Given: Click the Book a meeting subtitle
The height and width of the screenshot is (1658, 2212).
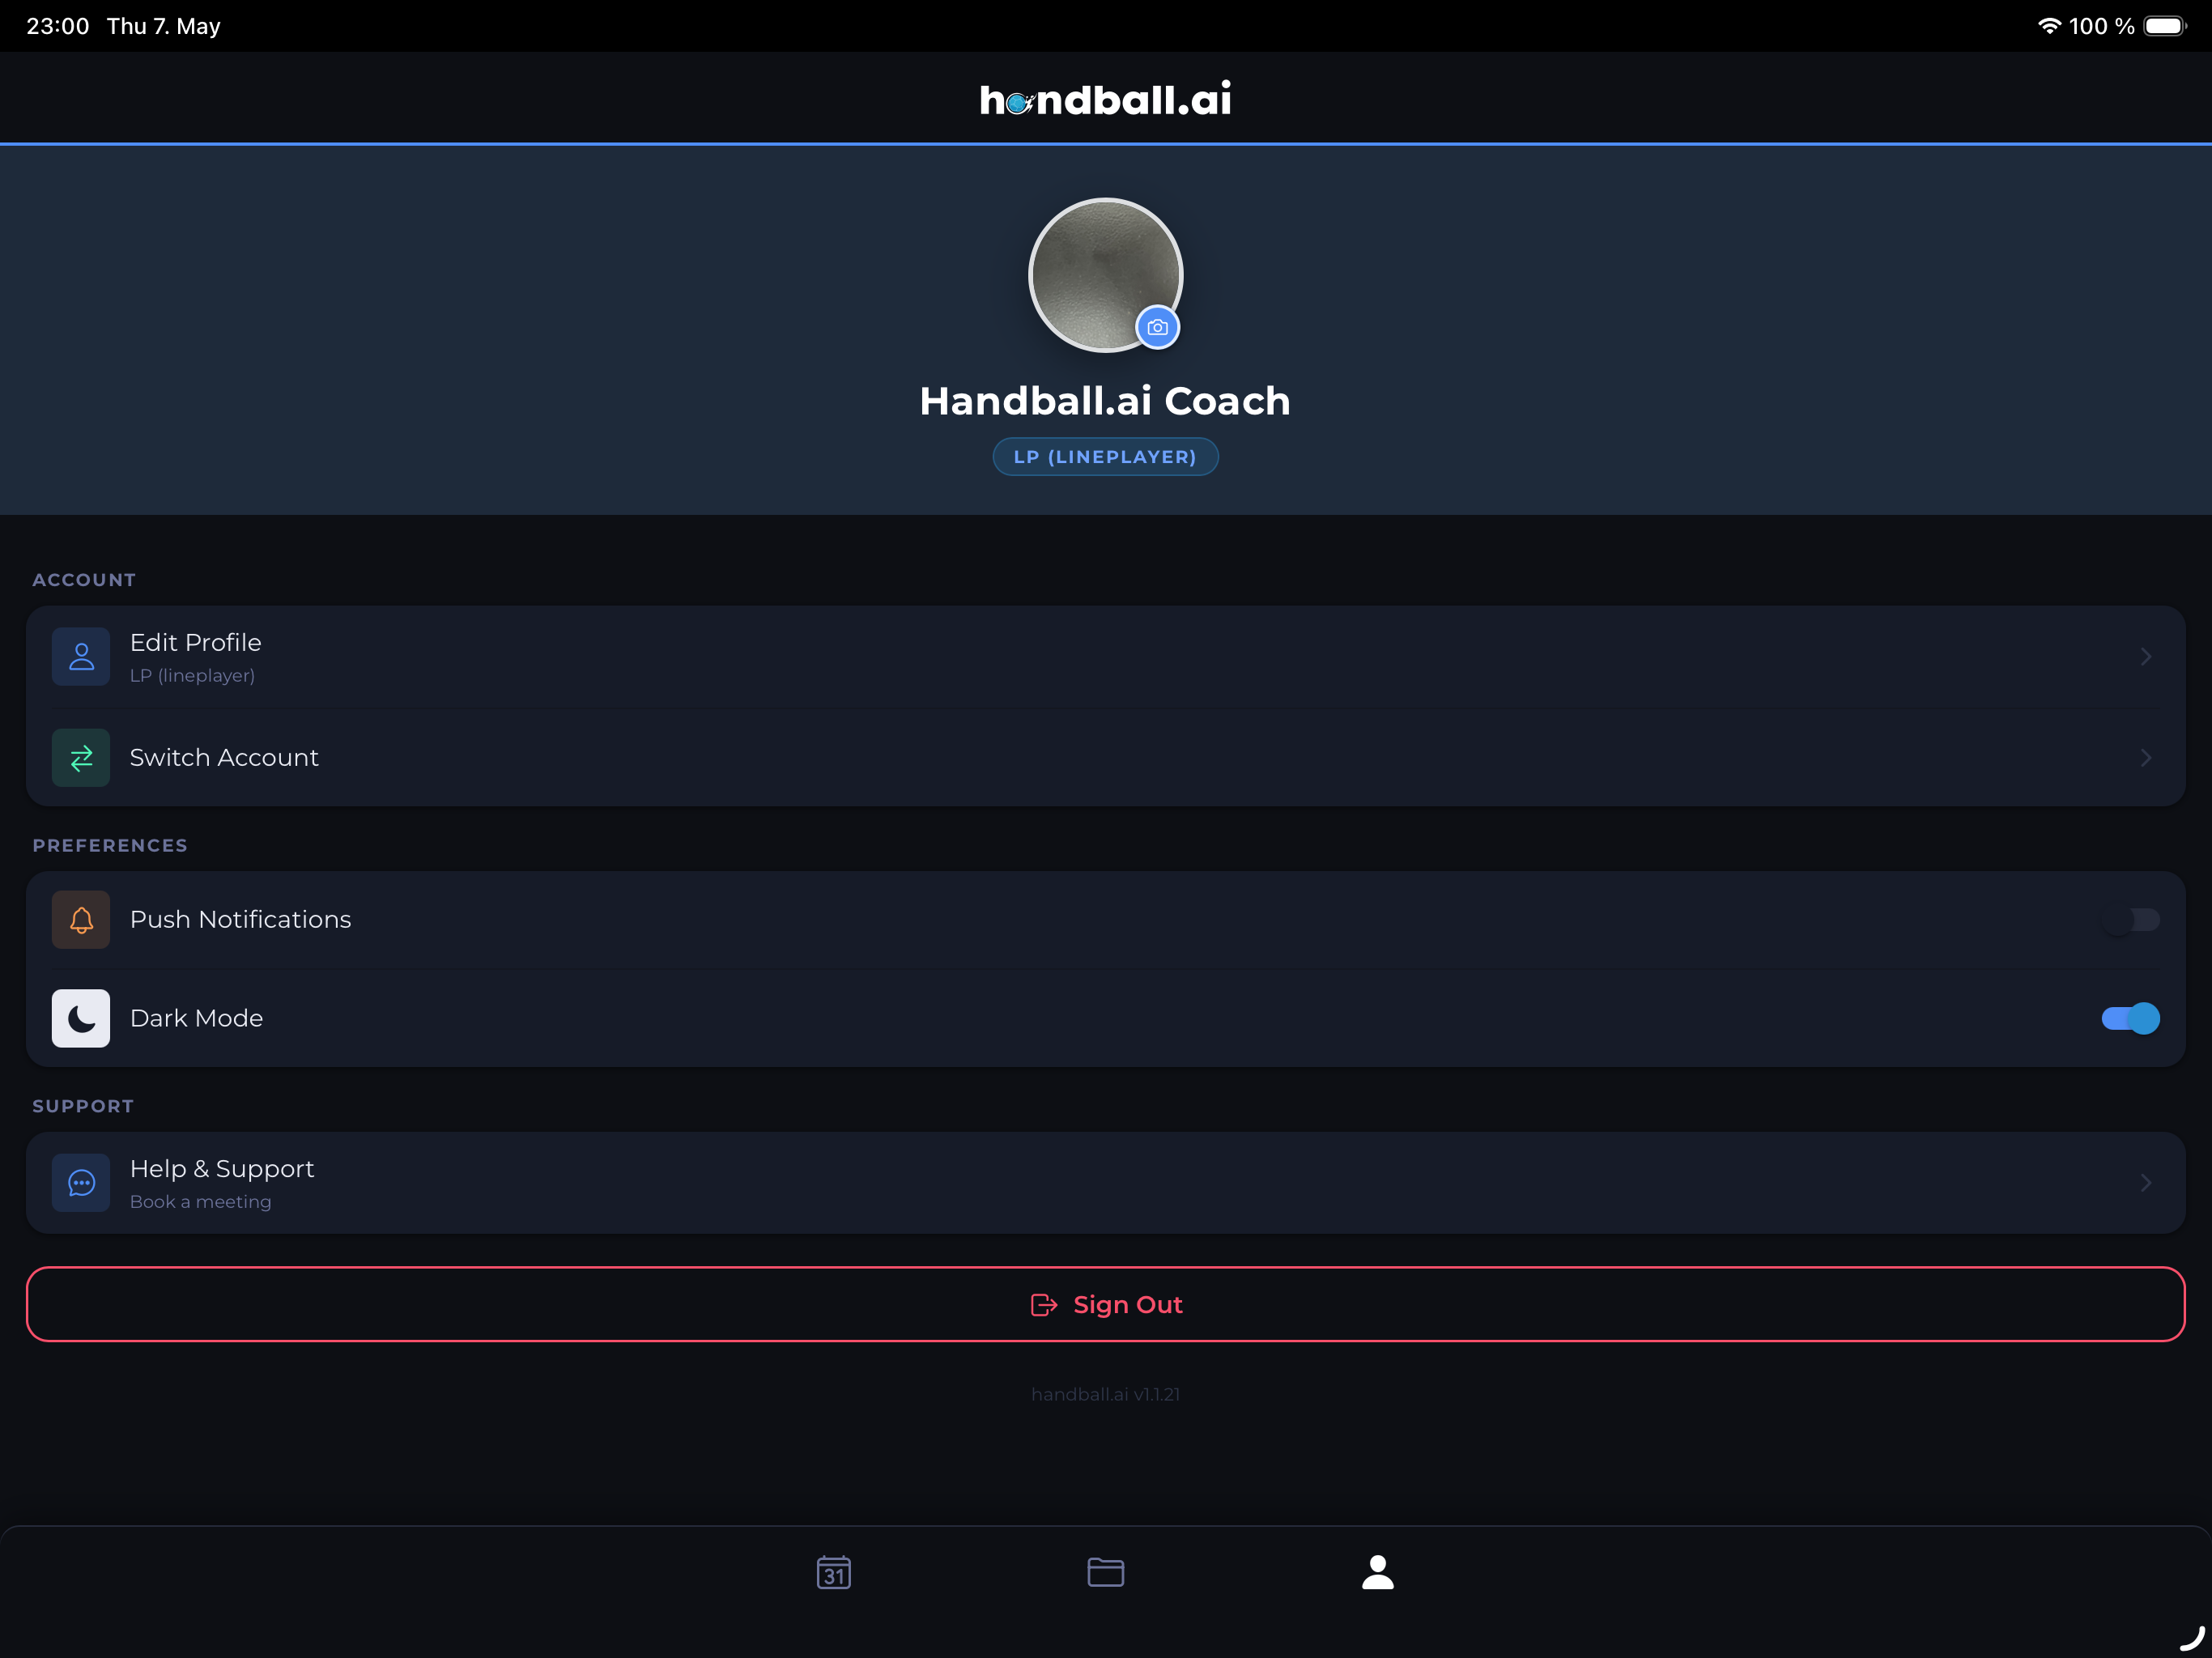Looking at the screenshot, I should (201, 1202).
